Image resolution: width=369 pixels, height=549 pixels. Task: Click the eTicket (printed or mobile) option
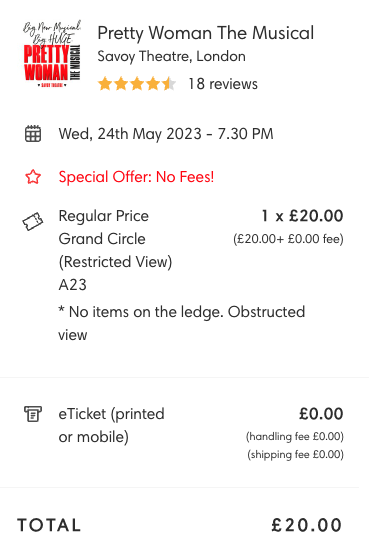pos(111,425)
